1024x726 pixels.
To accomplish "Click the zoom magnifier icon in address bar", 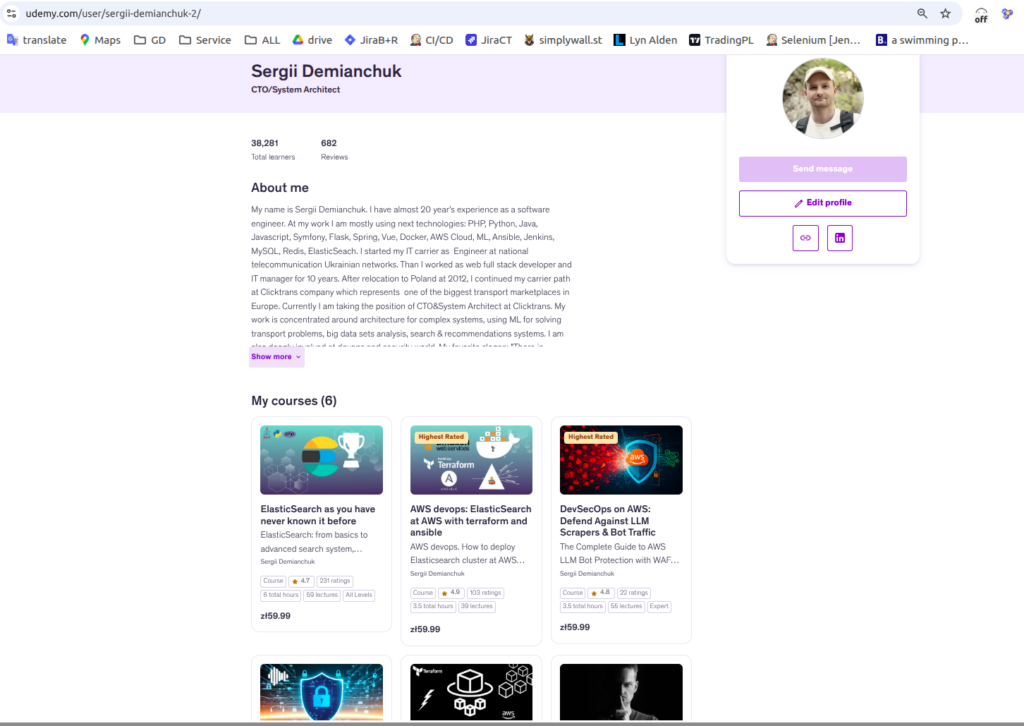I will [922, 14].
